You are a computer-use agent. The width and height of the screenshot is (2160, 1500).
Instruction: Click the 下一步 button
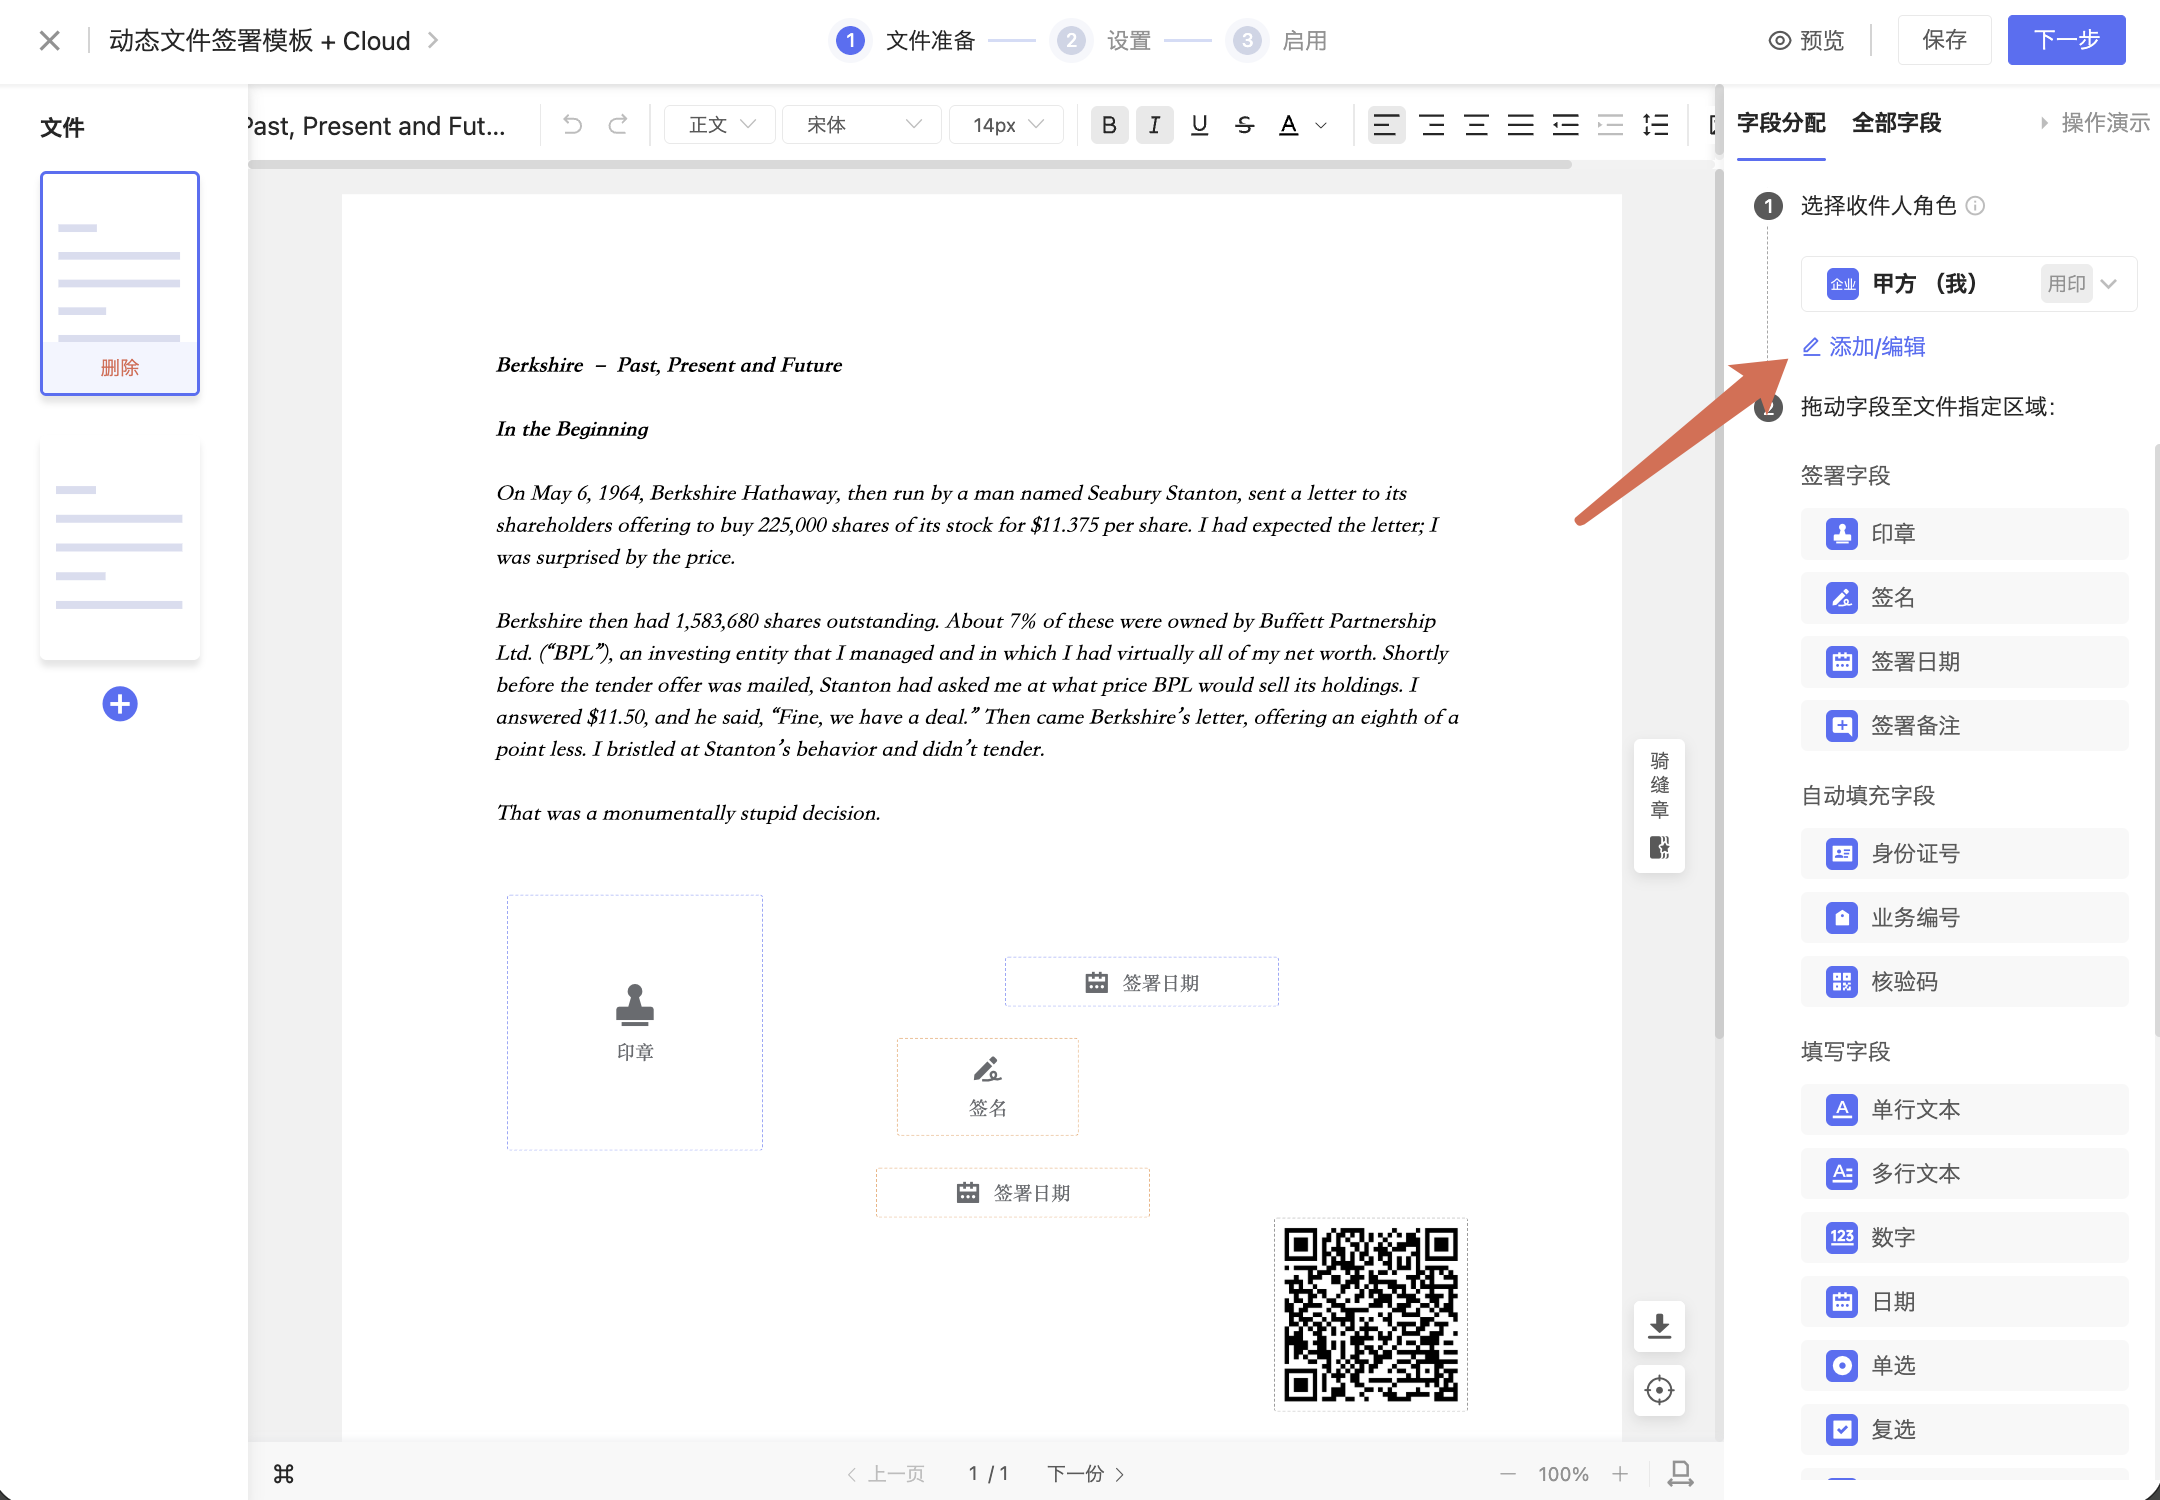(2066, 40)
